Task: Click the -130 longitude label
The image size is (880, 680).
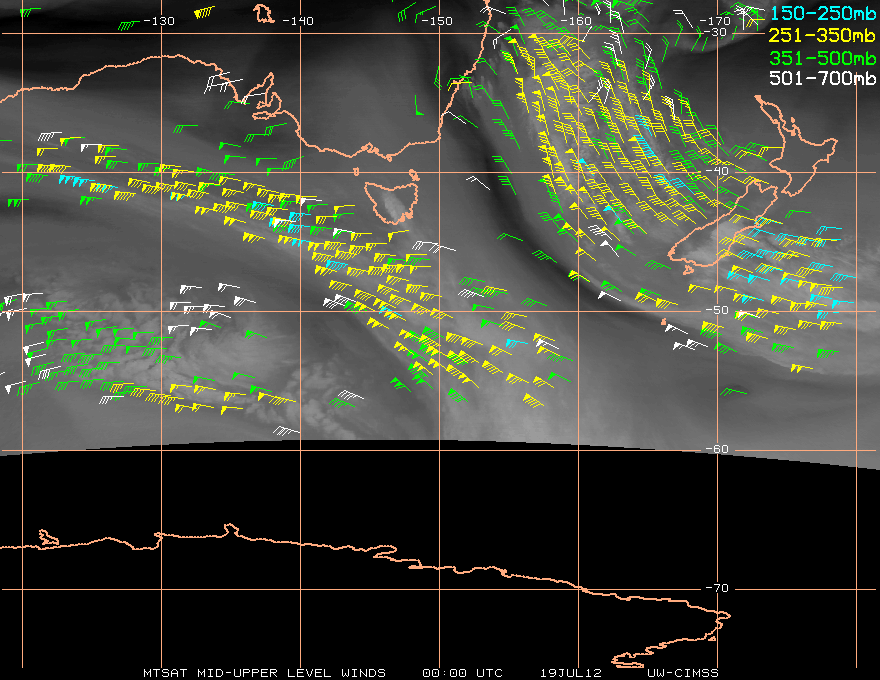Action: click(159, 21)
